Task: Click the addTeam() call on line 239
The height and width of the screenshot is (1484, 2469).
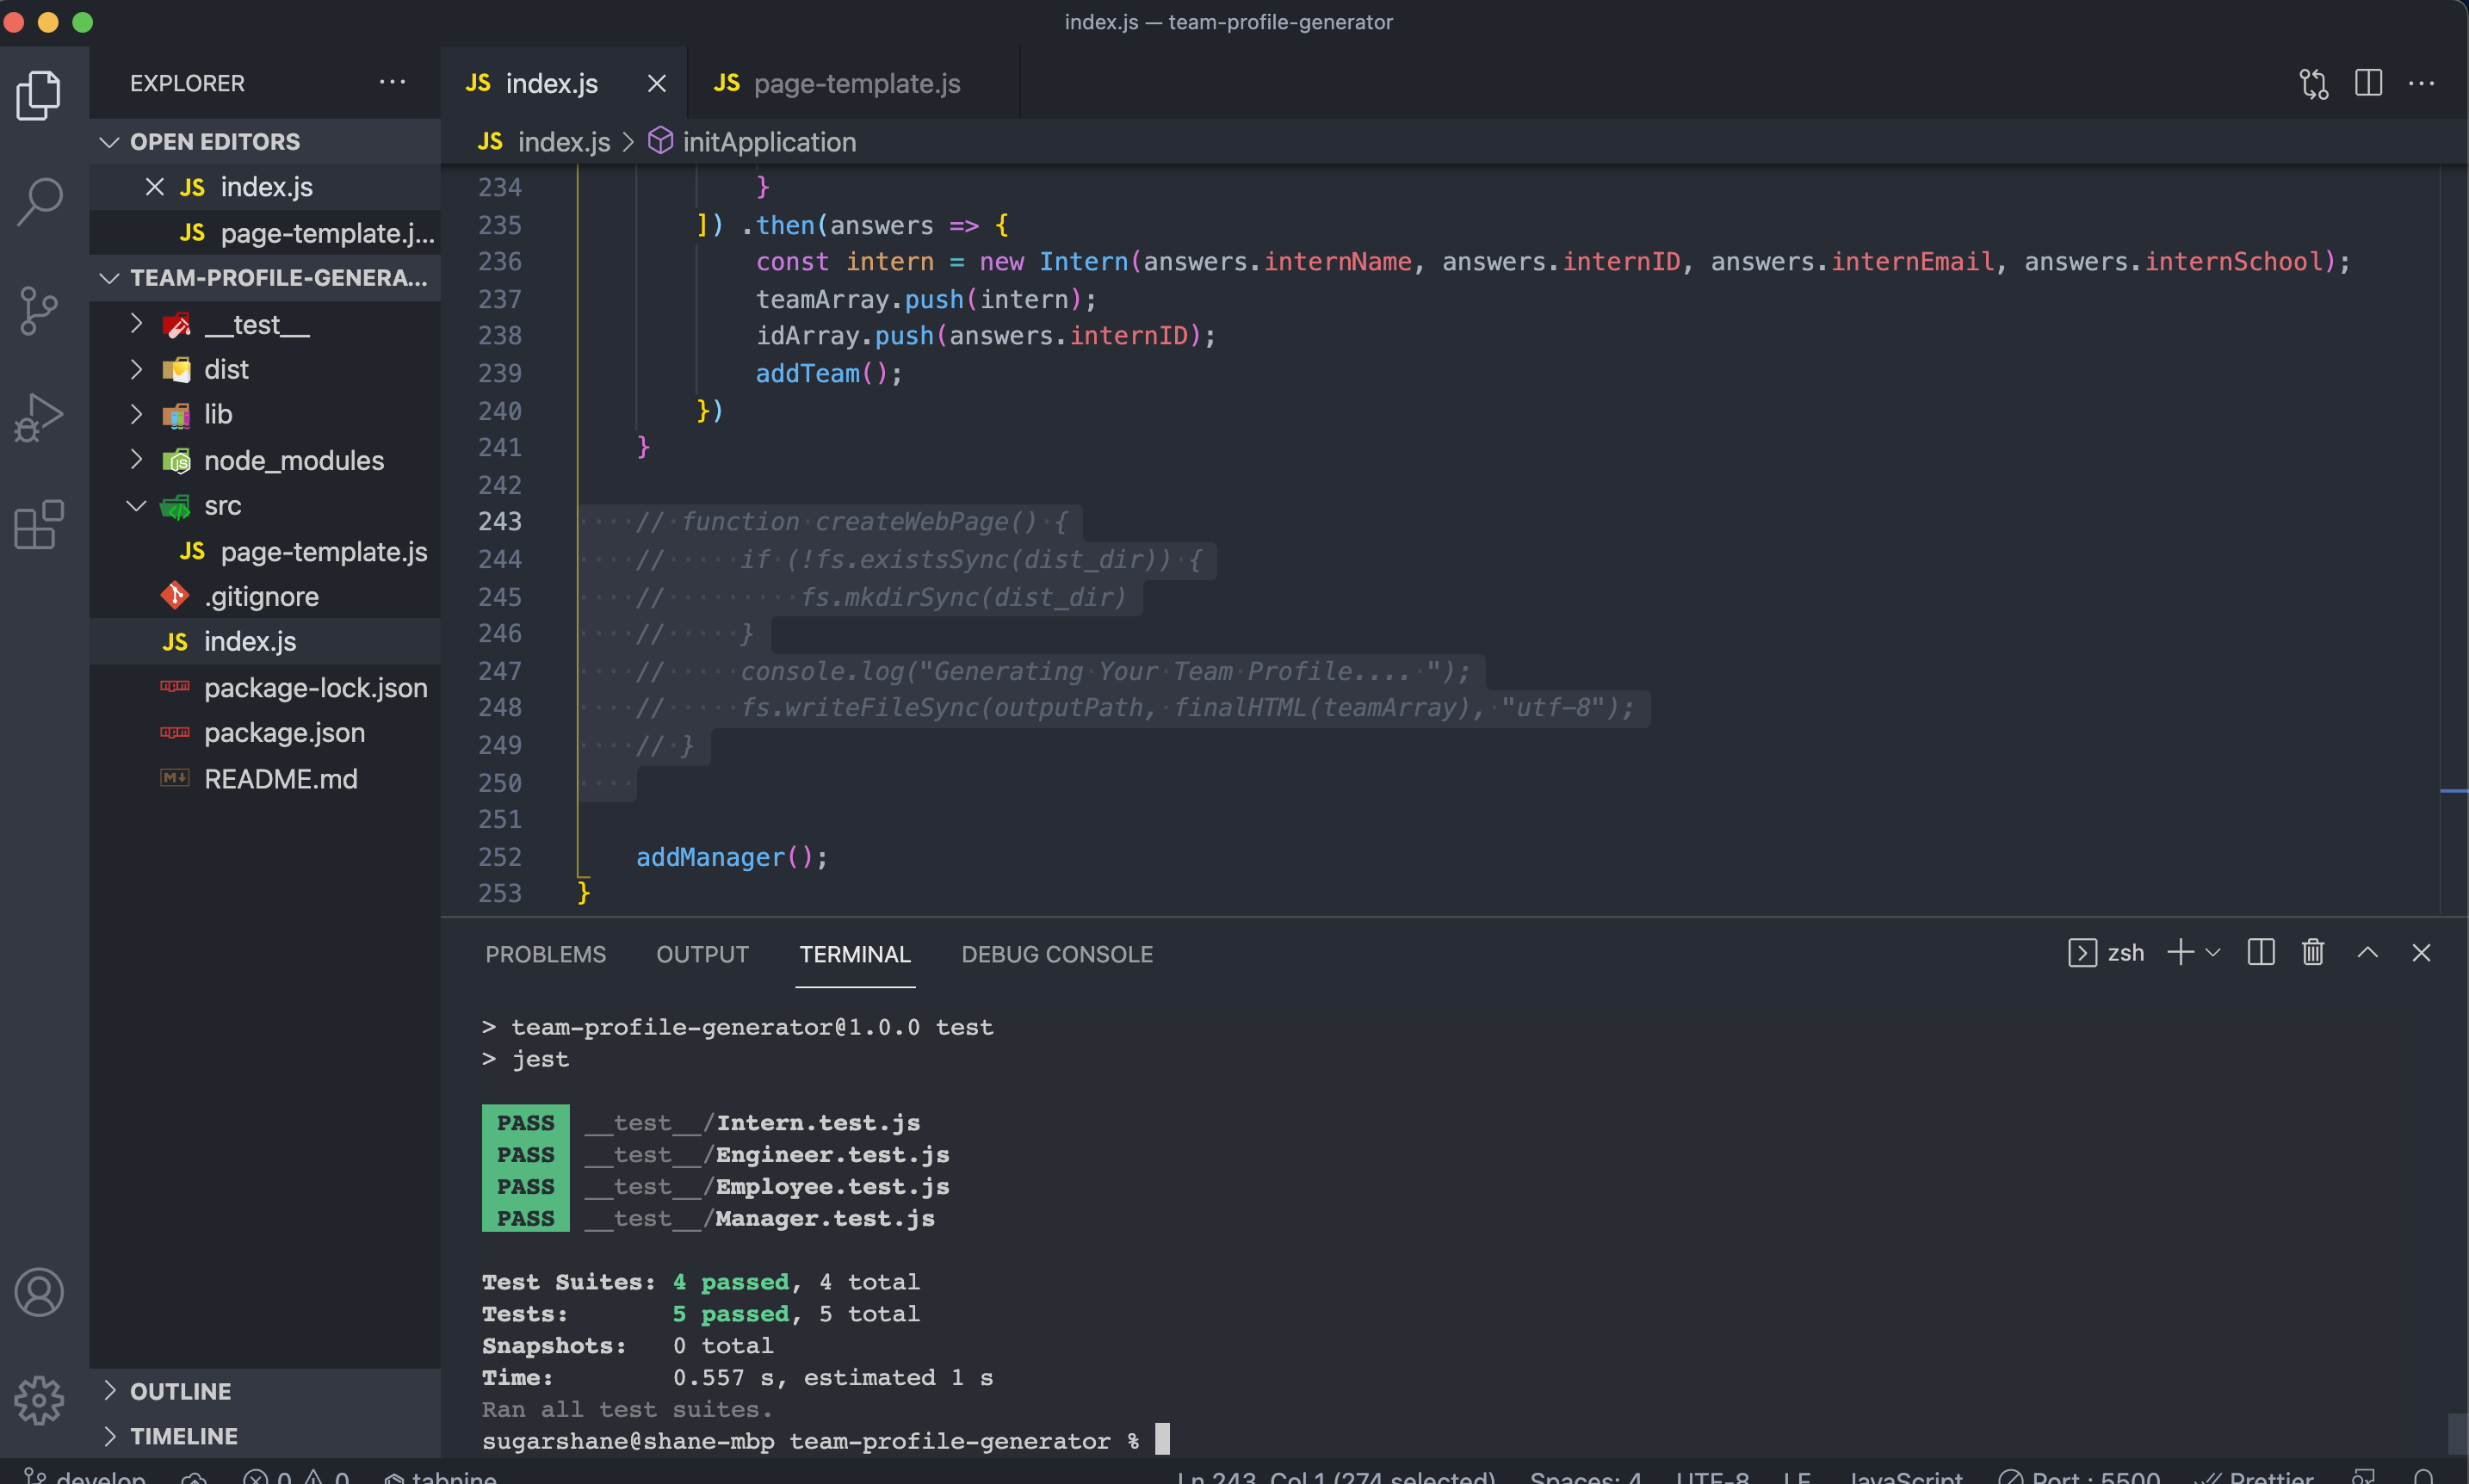Action: coord(828,373)
